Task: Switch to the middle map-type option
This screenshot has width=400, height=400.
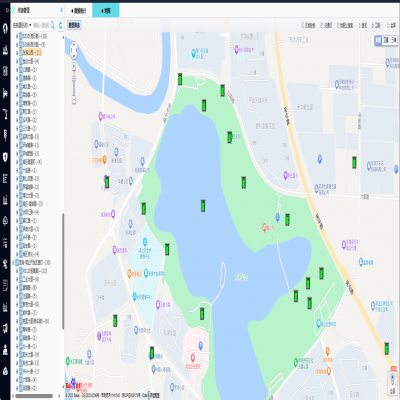Action: (386, 40)
